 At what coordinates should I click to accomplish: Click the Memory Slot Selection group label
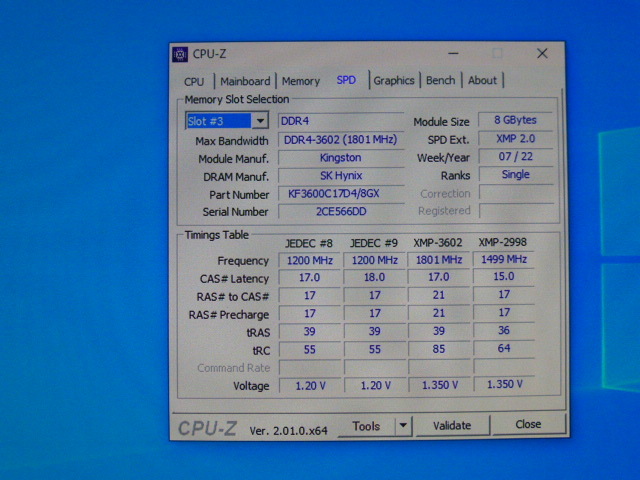point(237,99)
